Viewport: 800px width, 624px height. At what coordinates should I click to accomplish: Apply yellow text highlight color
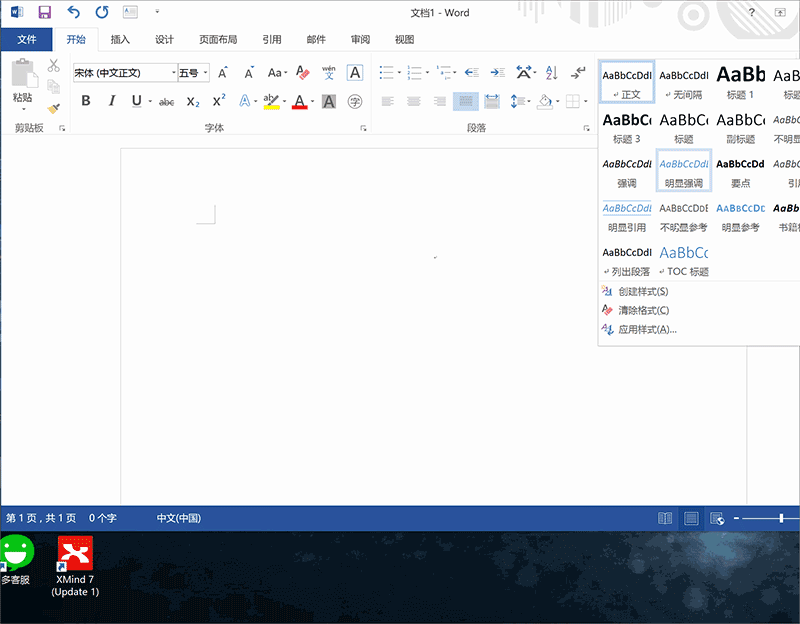point(271,102)
